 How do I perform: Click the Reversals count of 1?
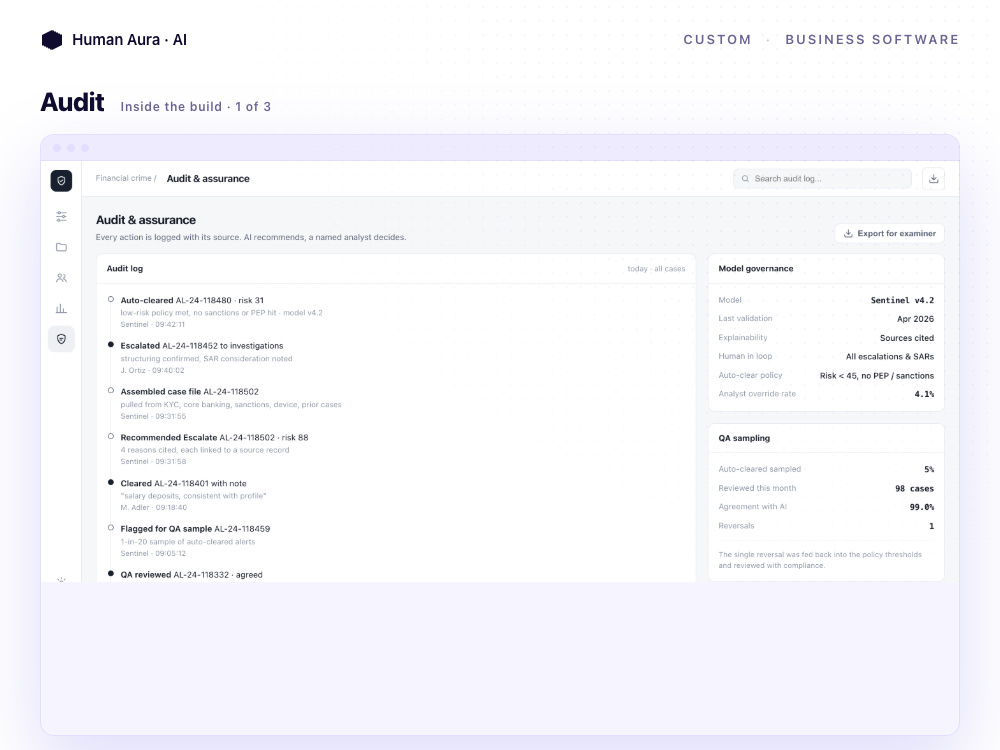coord(931,526)
